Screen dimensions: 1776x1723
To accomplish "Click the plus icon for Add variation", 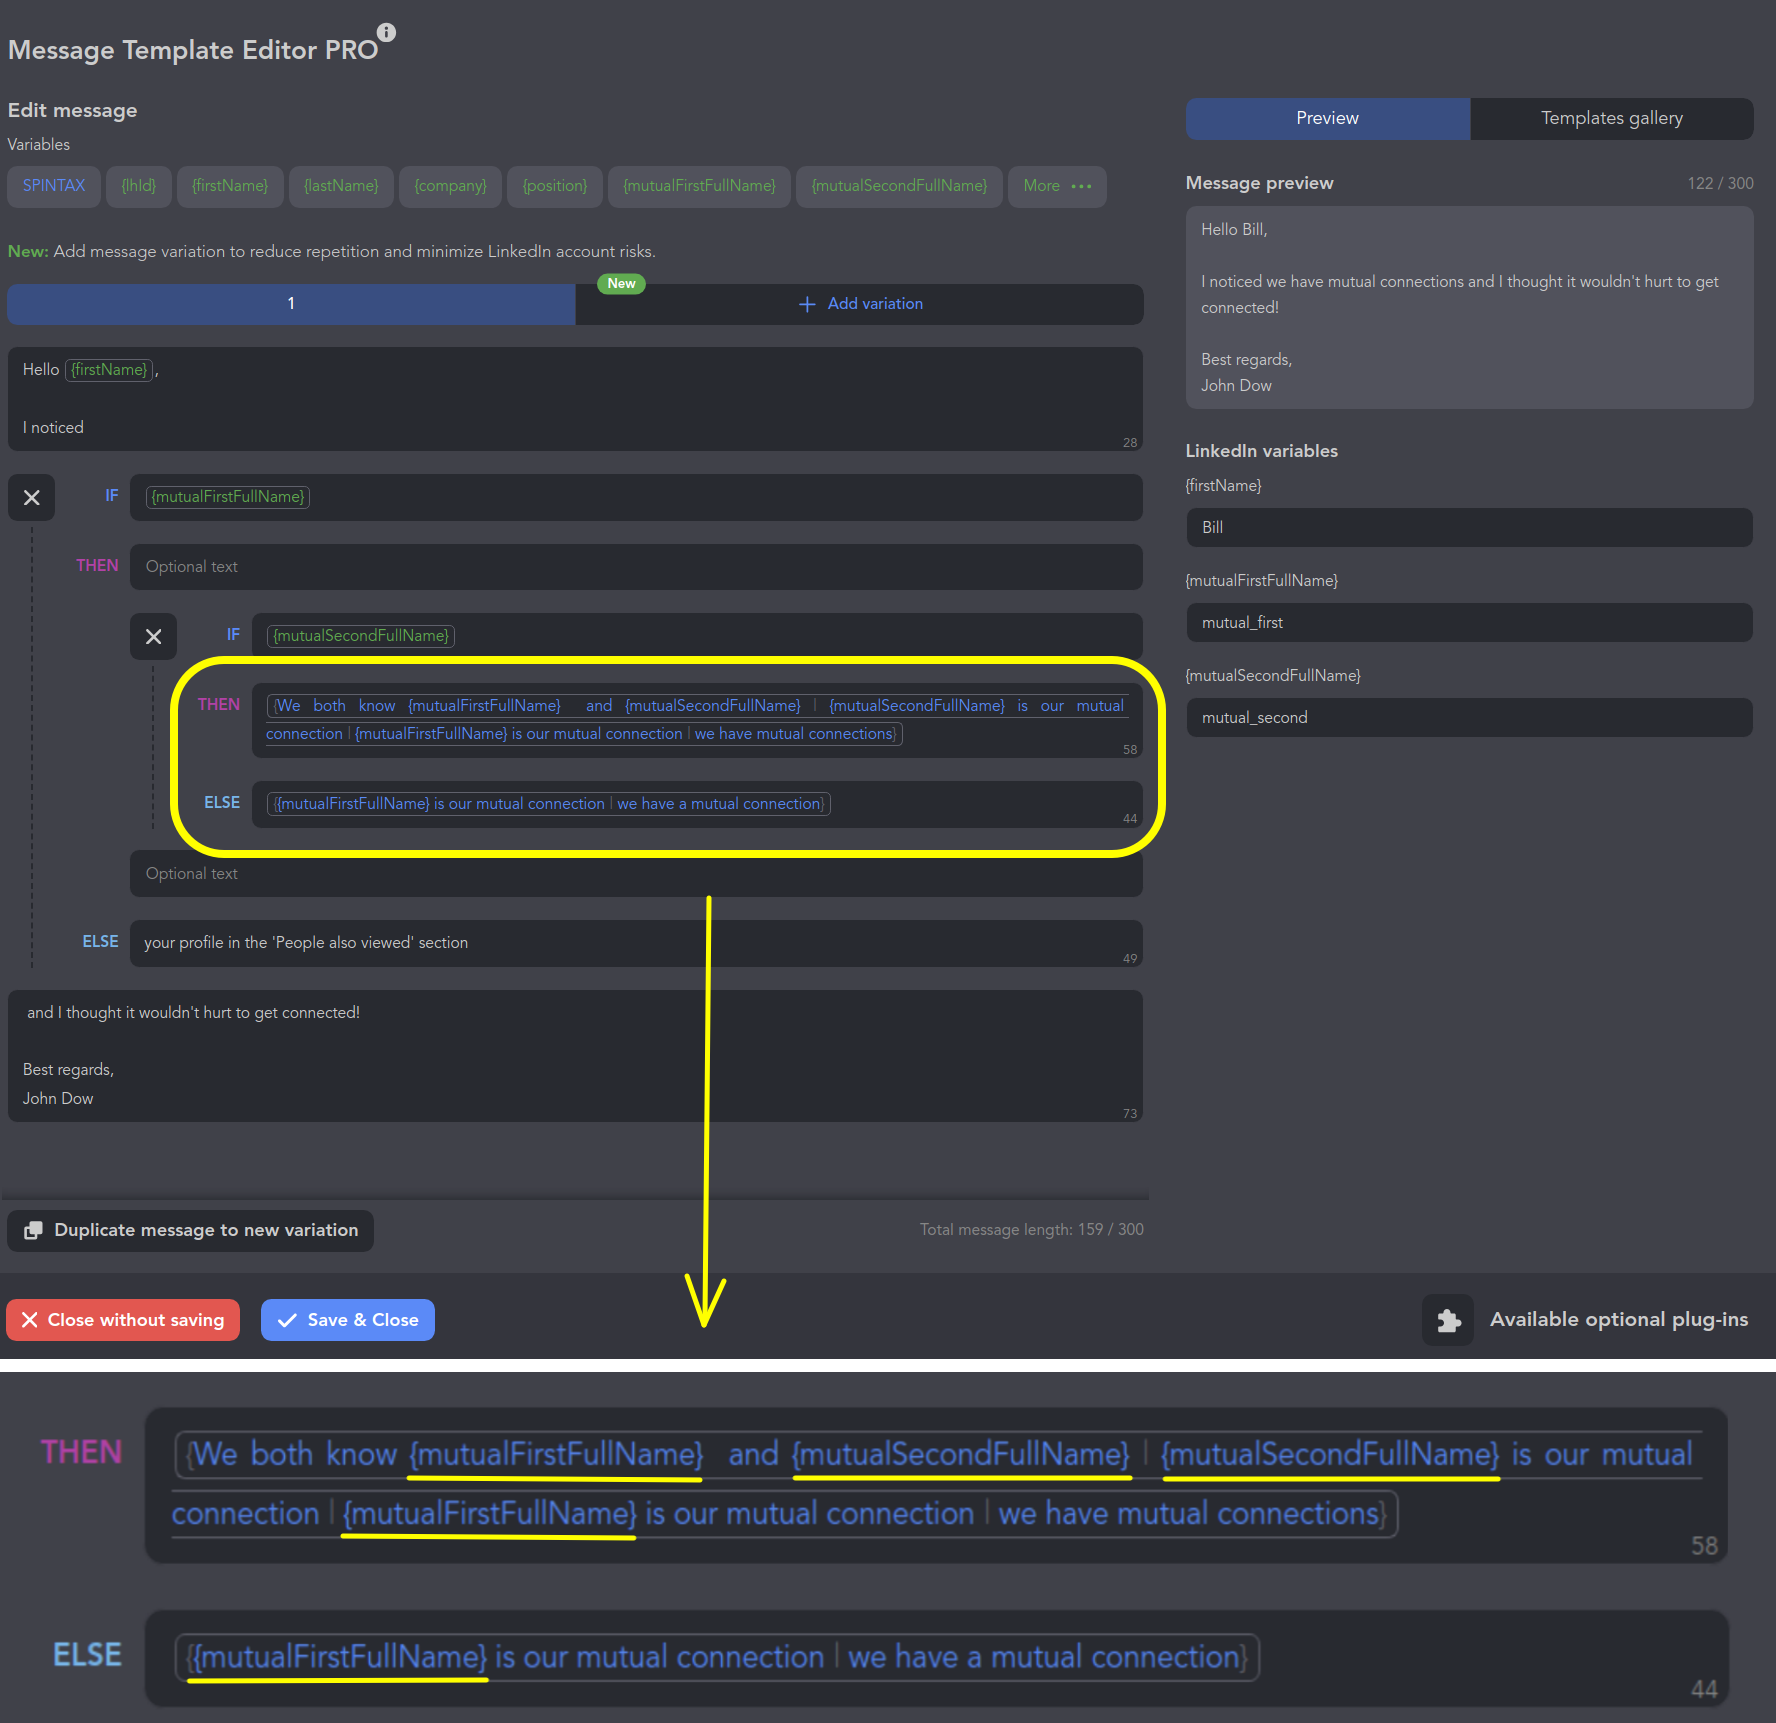I will coord(807,304).
